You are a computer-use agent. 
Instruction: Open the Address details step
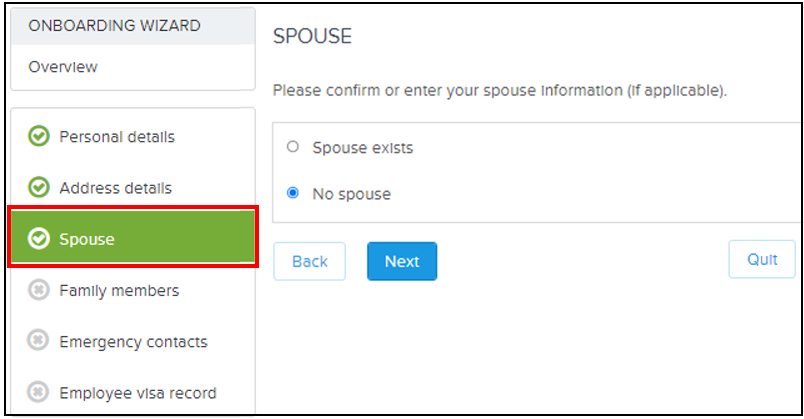115,188
